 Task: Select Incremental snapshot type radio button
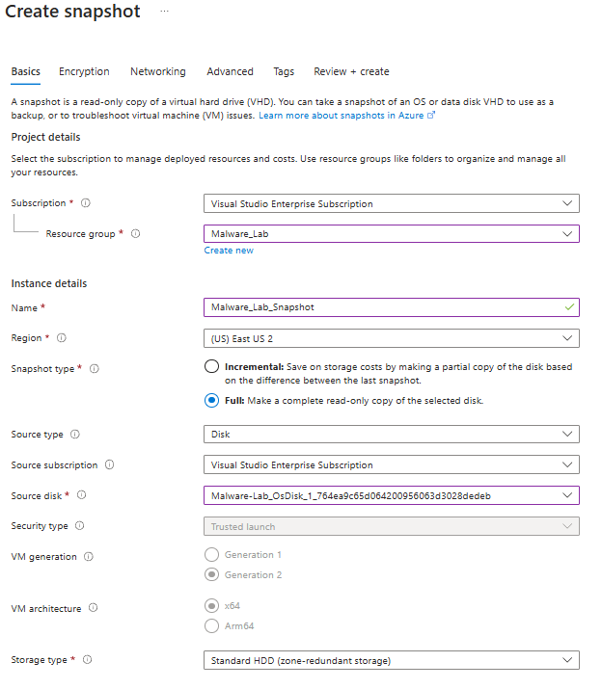212,366
